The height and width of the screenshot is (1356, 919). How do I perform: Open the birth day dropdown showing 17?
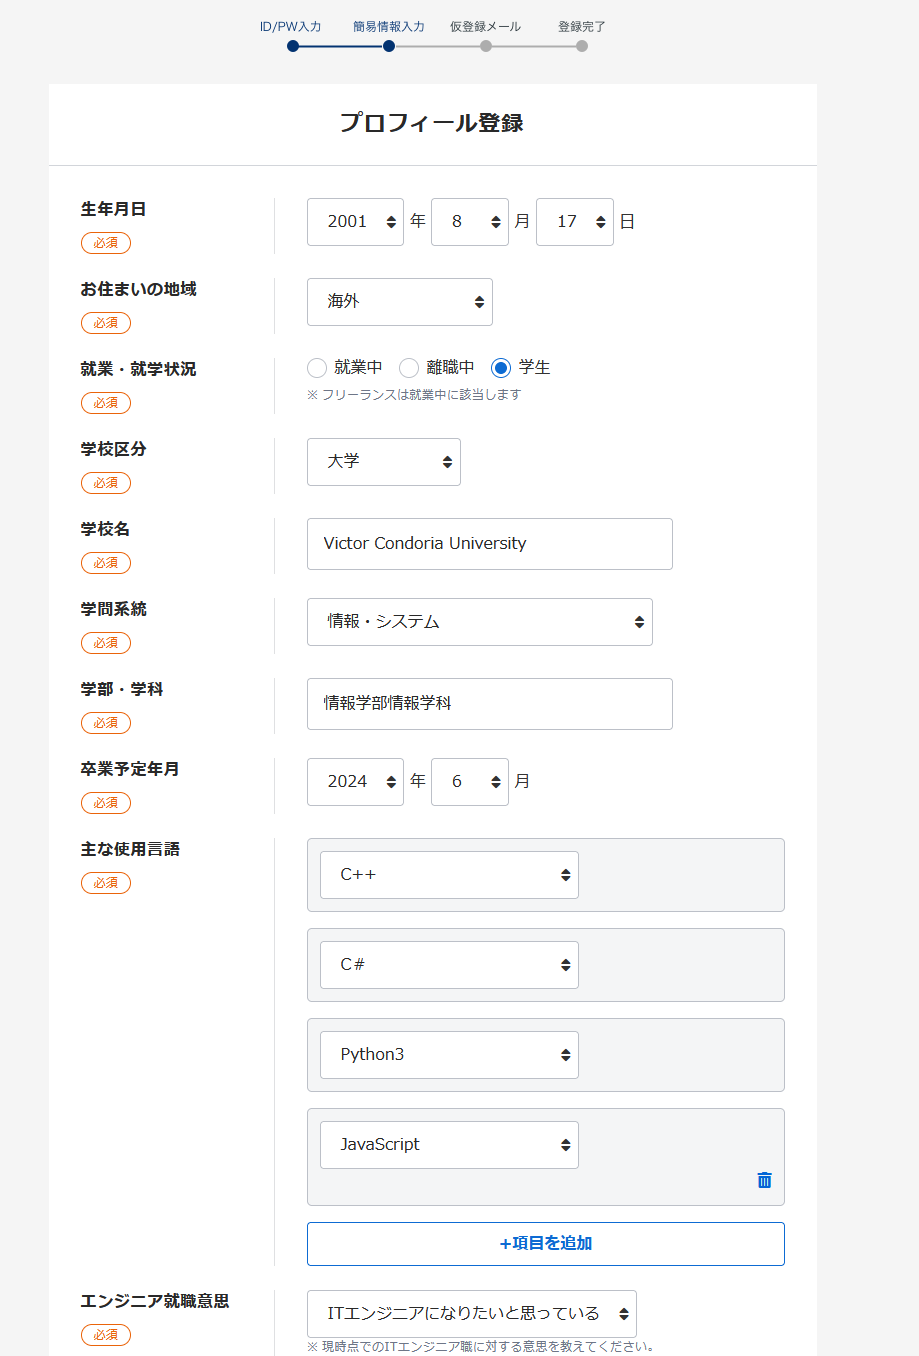pos(575,222)
